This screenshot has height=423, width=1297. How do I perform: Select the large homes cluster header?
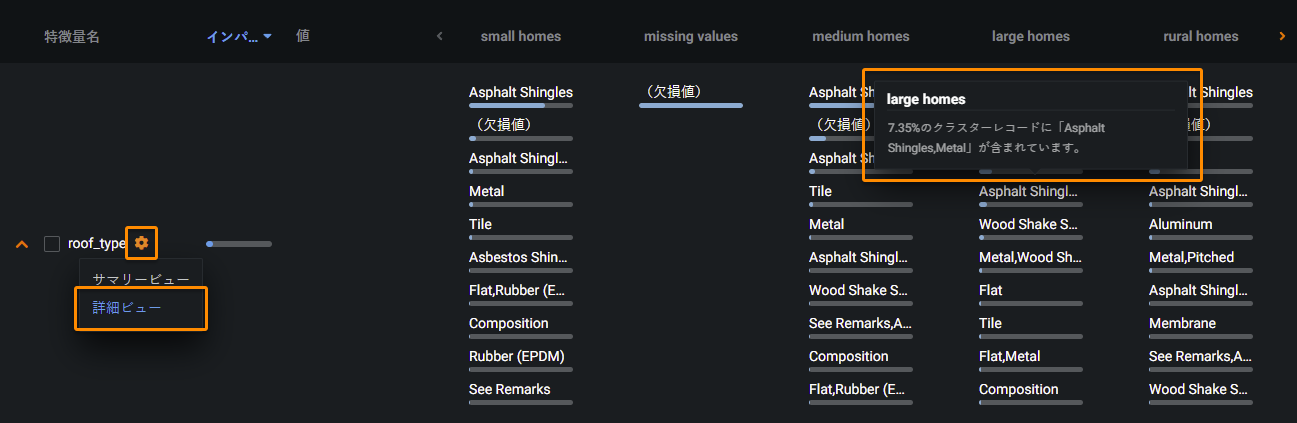(1030, 37)
